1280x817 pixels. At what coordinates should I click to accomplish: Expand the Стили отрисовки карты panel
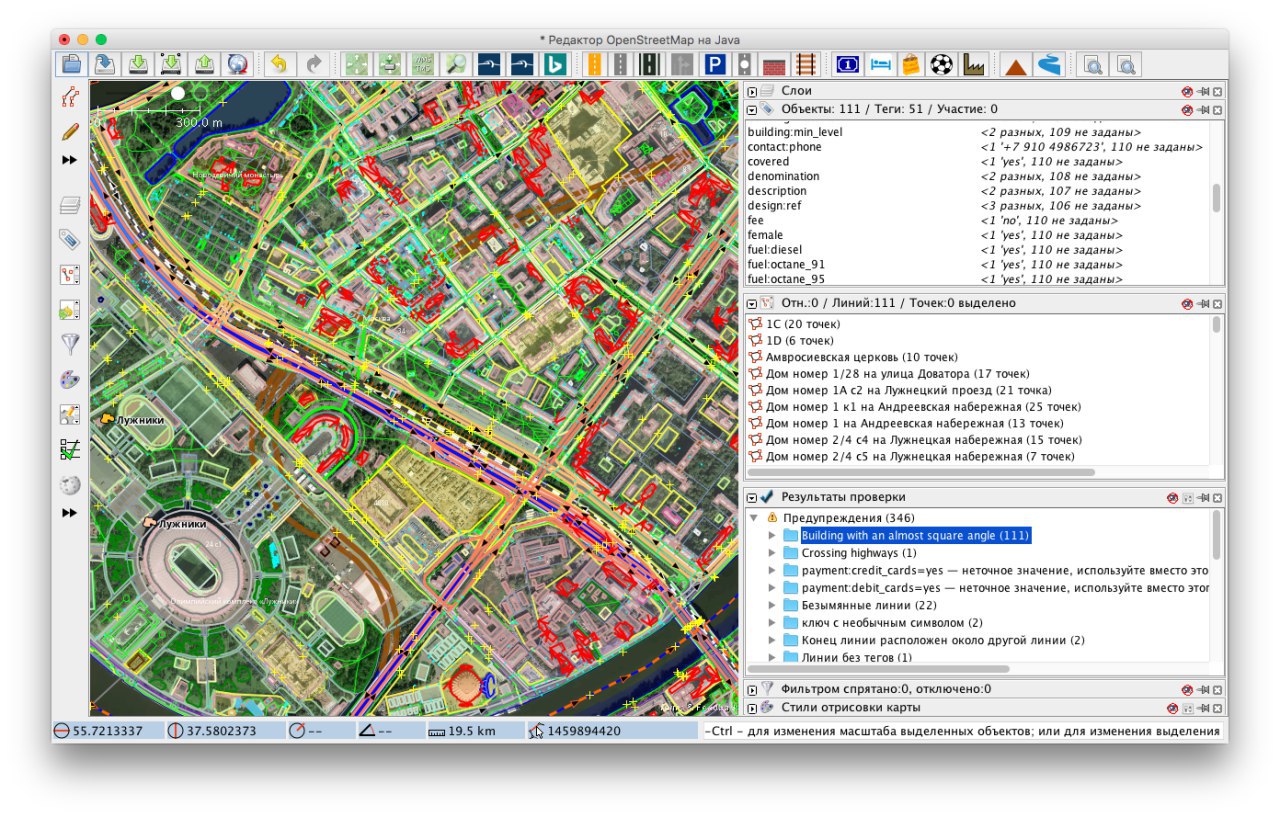[x=752, y=708]
